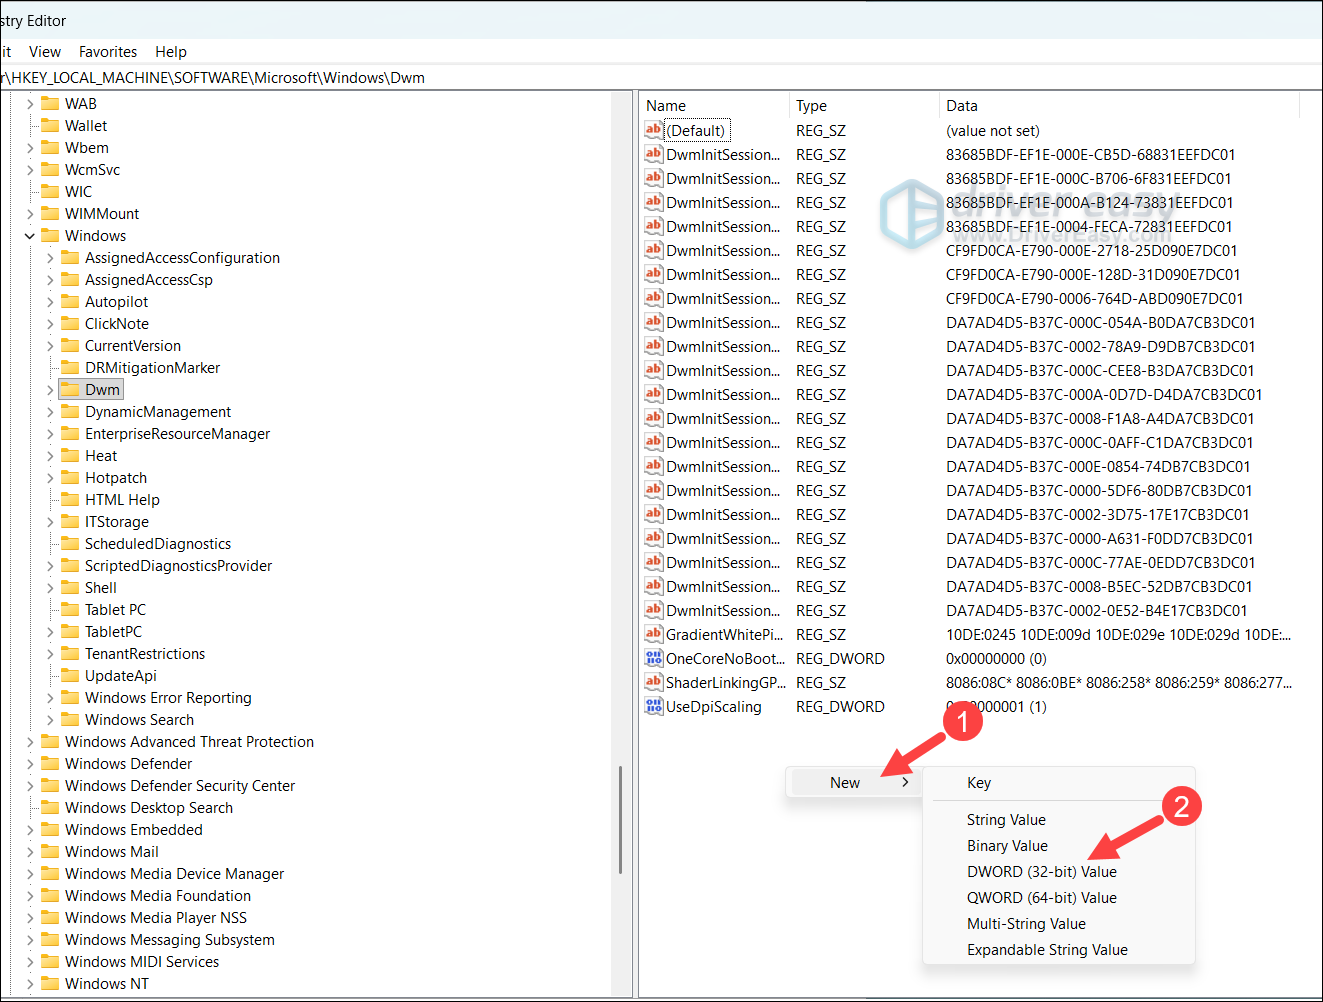Click the ShaderLinkingGP string value icon
The image size is (1323, 1002).
click(654, 682)
